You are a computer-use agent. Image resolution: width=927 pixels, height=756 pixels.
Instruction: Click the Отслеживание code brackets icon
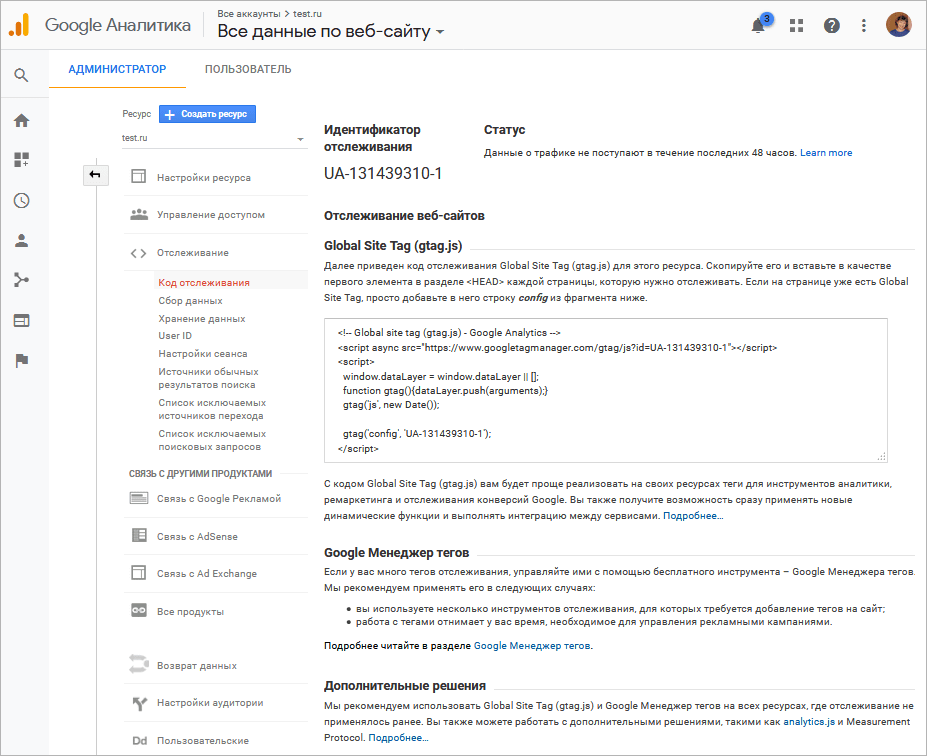[138, 253]
